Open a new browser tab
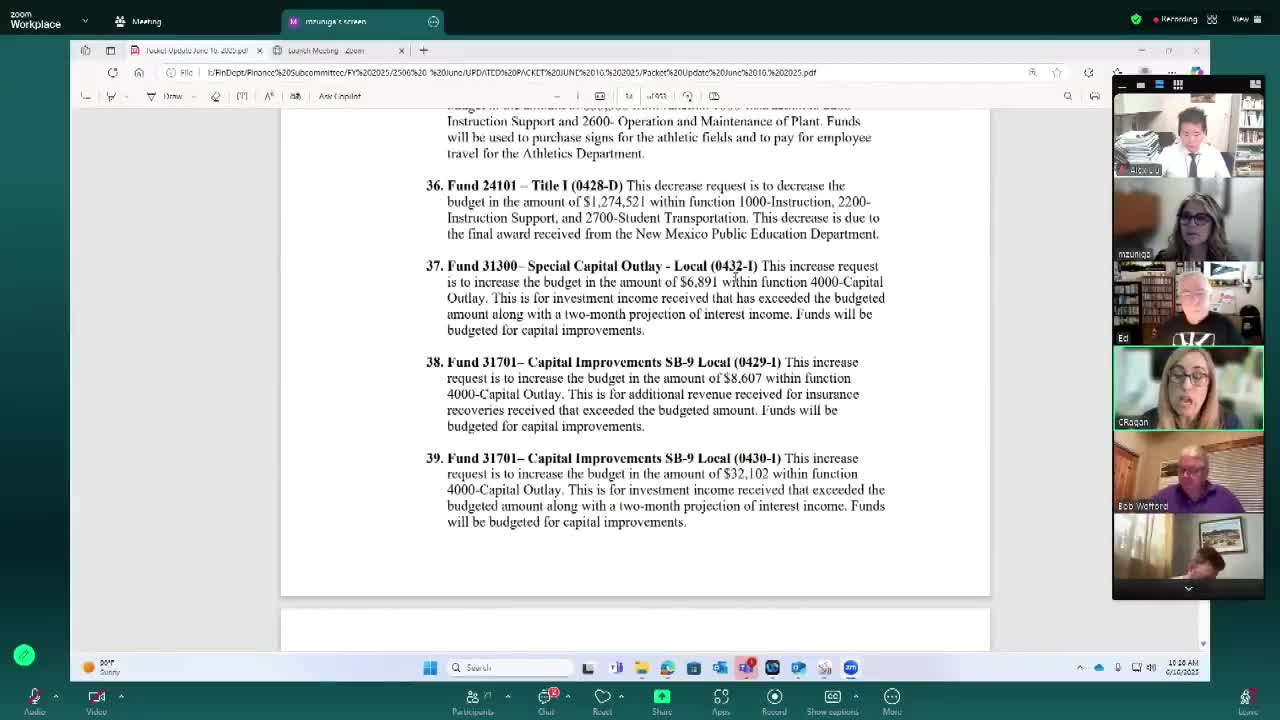The height and width of the screenshot is (720, 1280). point(424,50)
